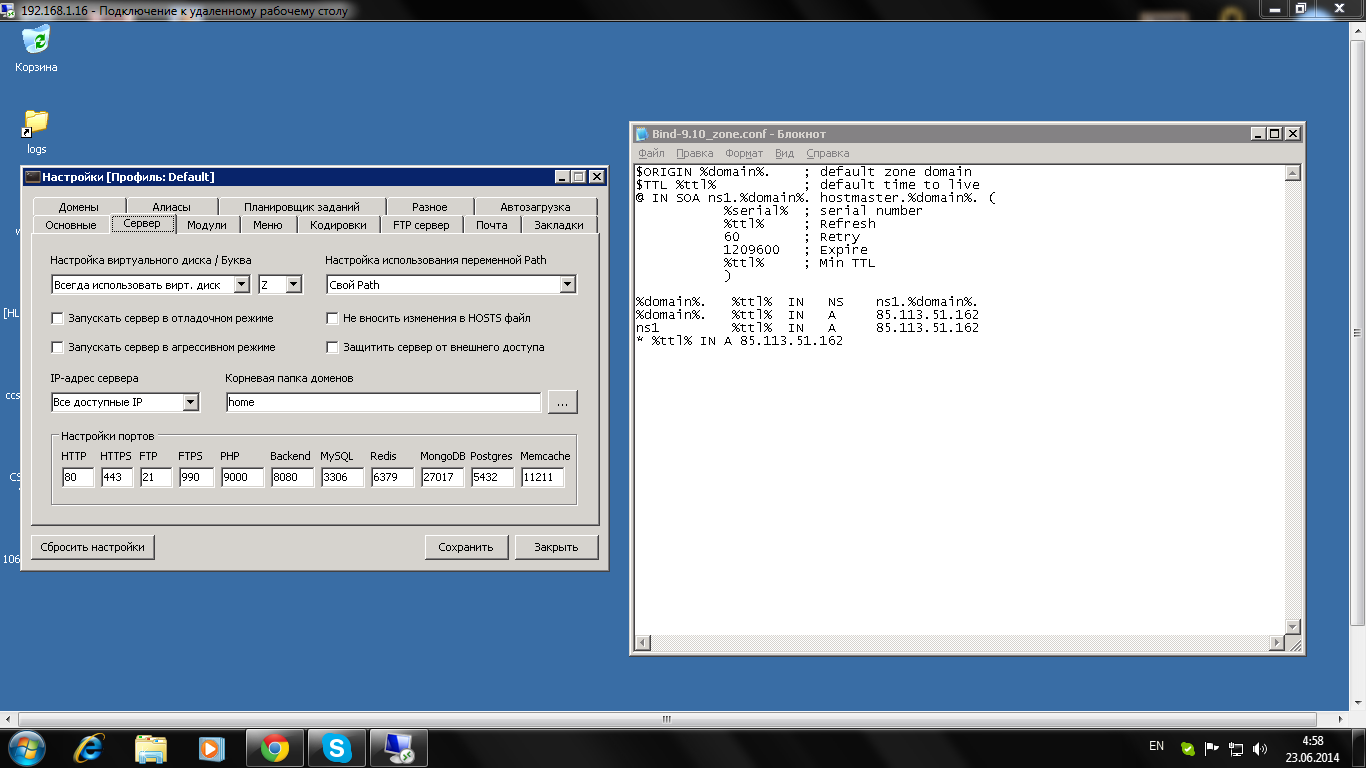1366x768 pixels.
Task: Click the Сохранить button
Action: (466, 547)
